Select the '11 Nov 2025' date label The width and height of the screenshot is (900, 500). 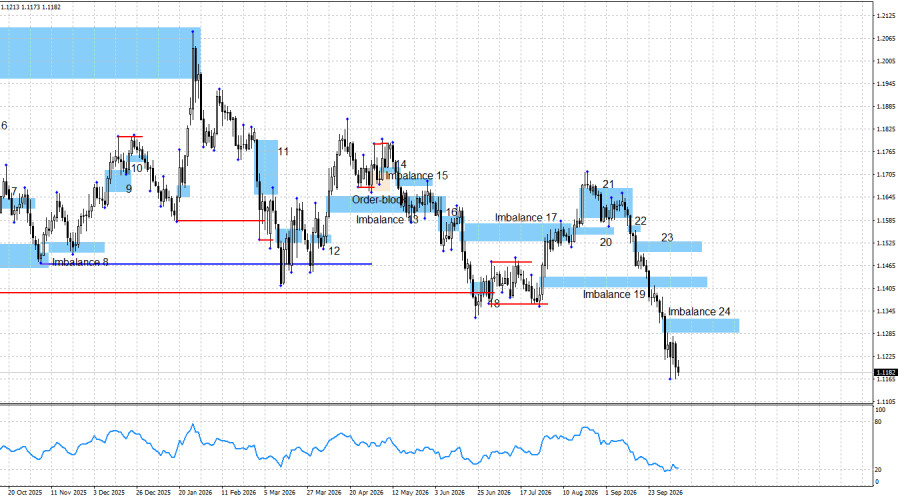pyautogui.click(x=68, y=493)
